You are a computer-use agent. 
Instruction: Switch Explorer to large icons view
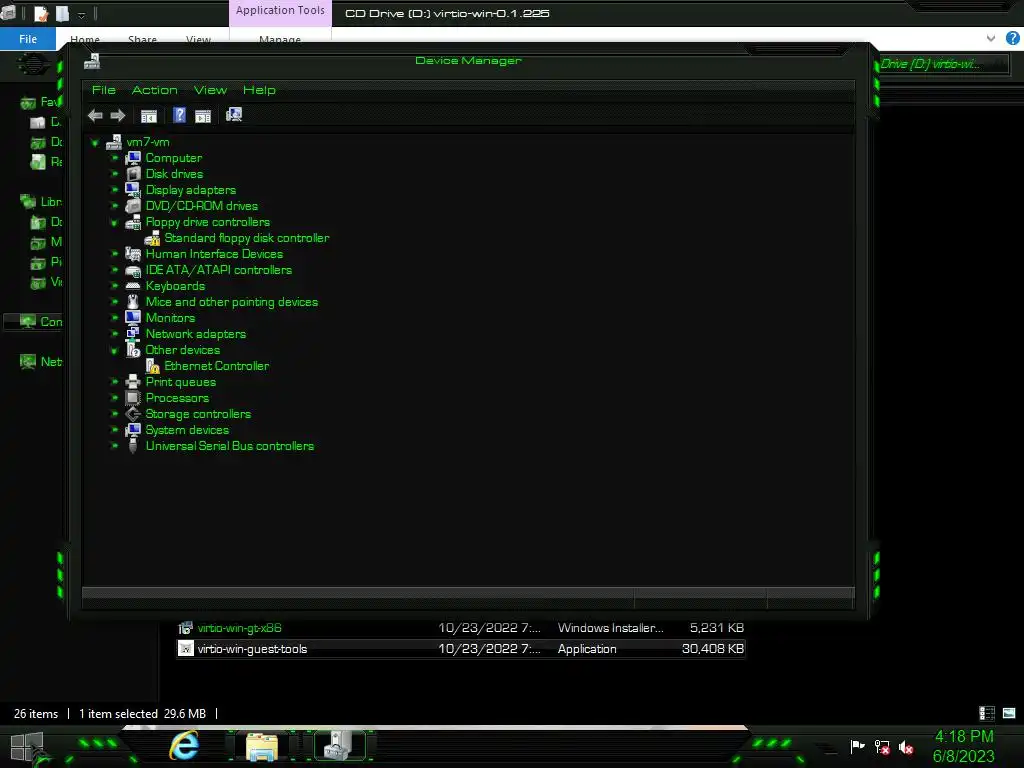pyautogui.click(x=1010, y=713)
